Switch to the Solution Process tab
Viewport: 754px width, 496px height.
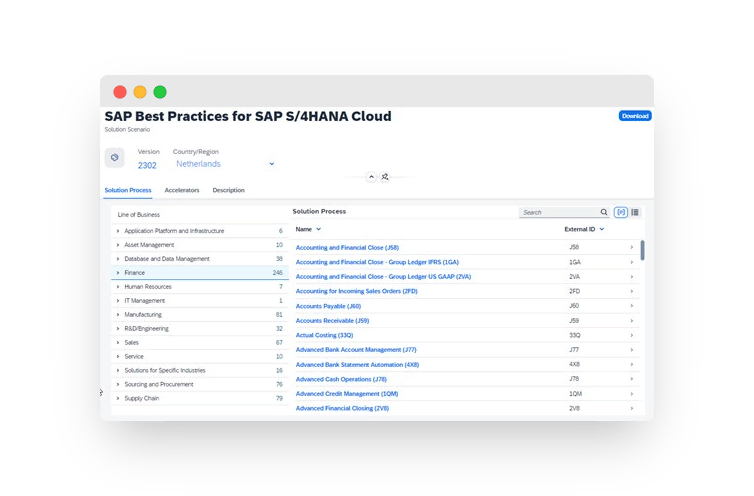coord(128,191)
